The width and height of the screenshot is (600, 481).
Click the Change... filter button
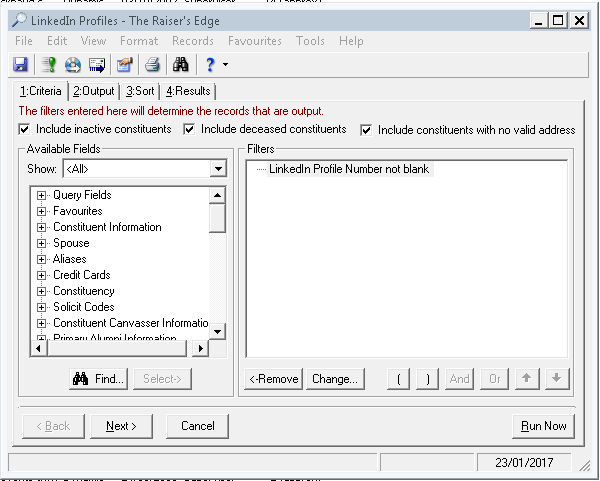(x=335, y=379)
